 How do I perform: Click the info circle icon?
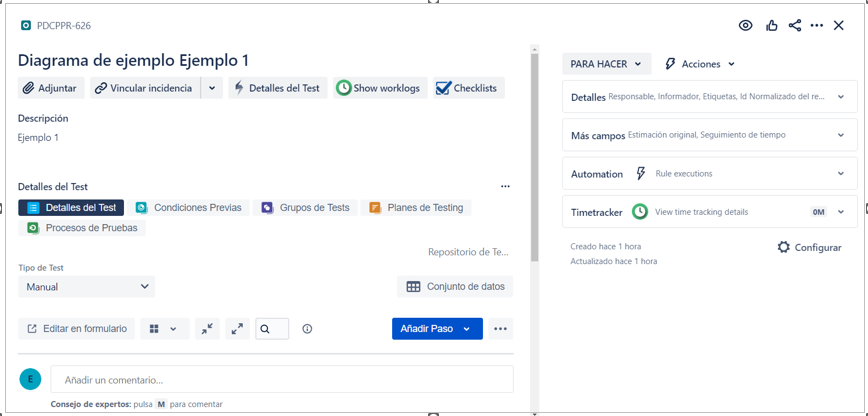(x=307, y=329)
